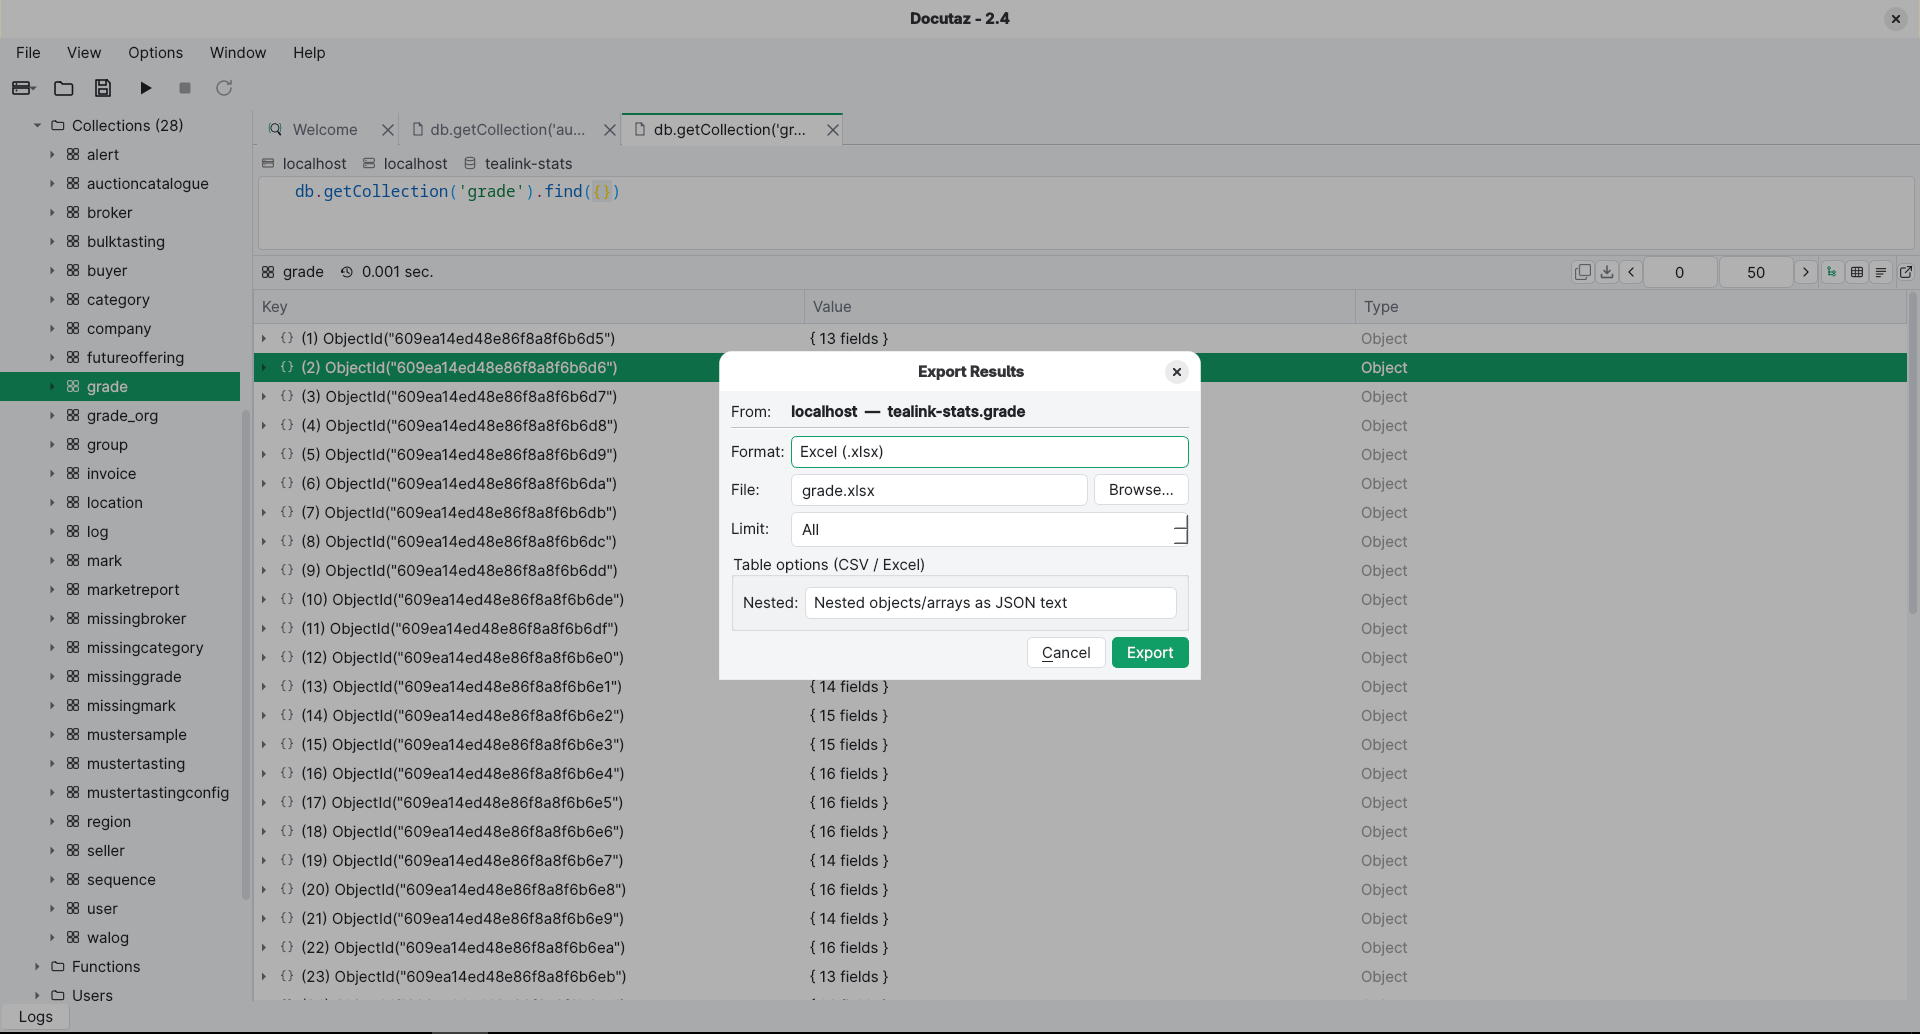This screenshot has width=1920, height=1034.
Task: Click the grade label in results bar
Action: [x=303, y=272]
